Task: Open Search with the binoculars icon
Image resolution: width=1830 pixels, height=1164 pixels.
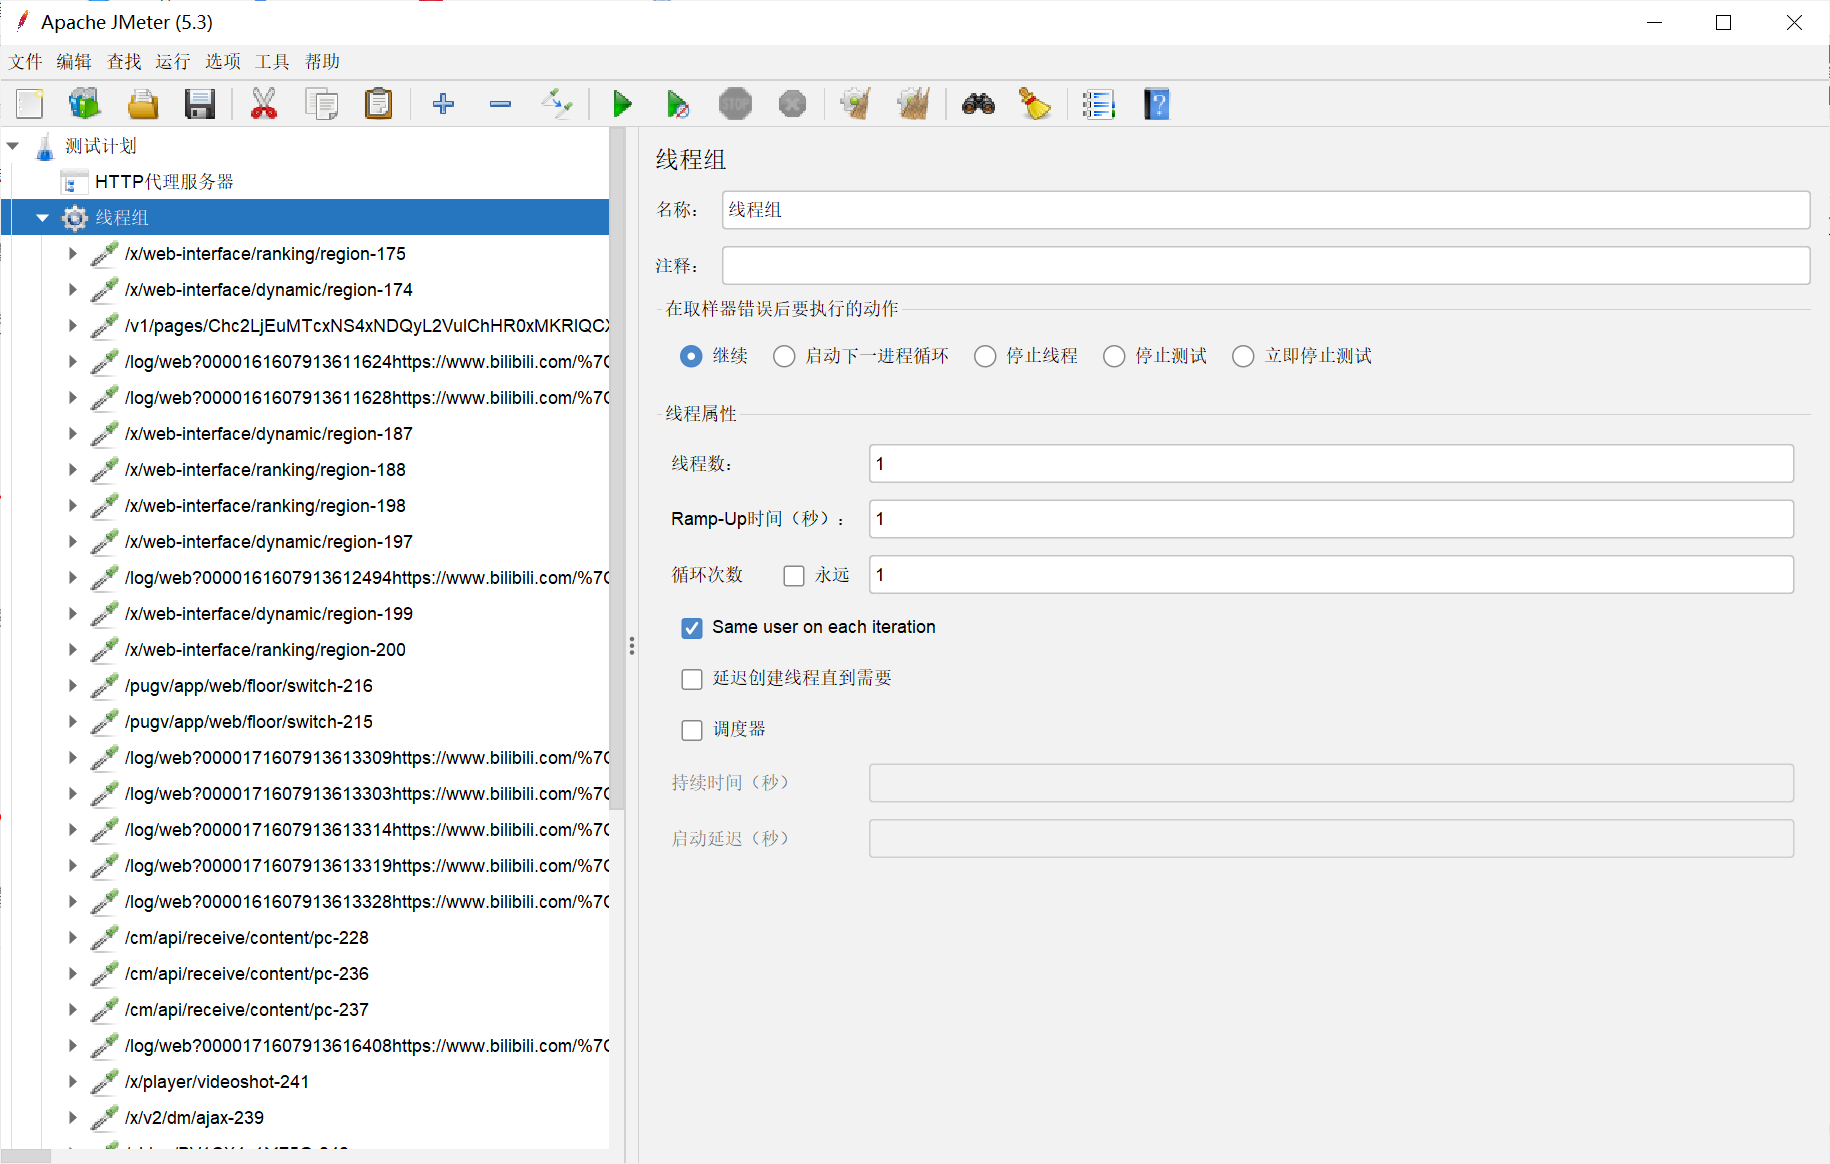Action: coord(978,104)
